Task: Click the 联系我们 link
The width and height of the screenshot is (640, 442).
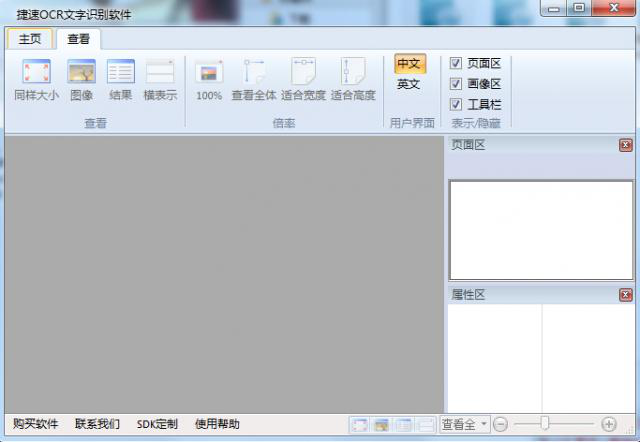Action: (98, 424)
